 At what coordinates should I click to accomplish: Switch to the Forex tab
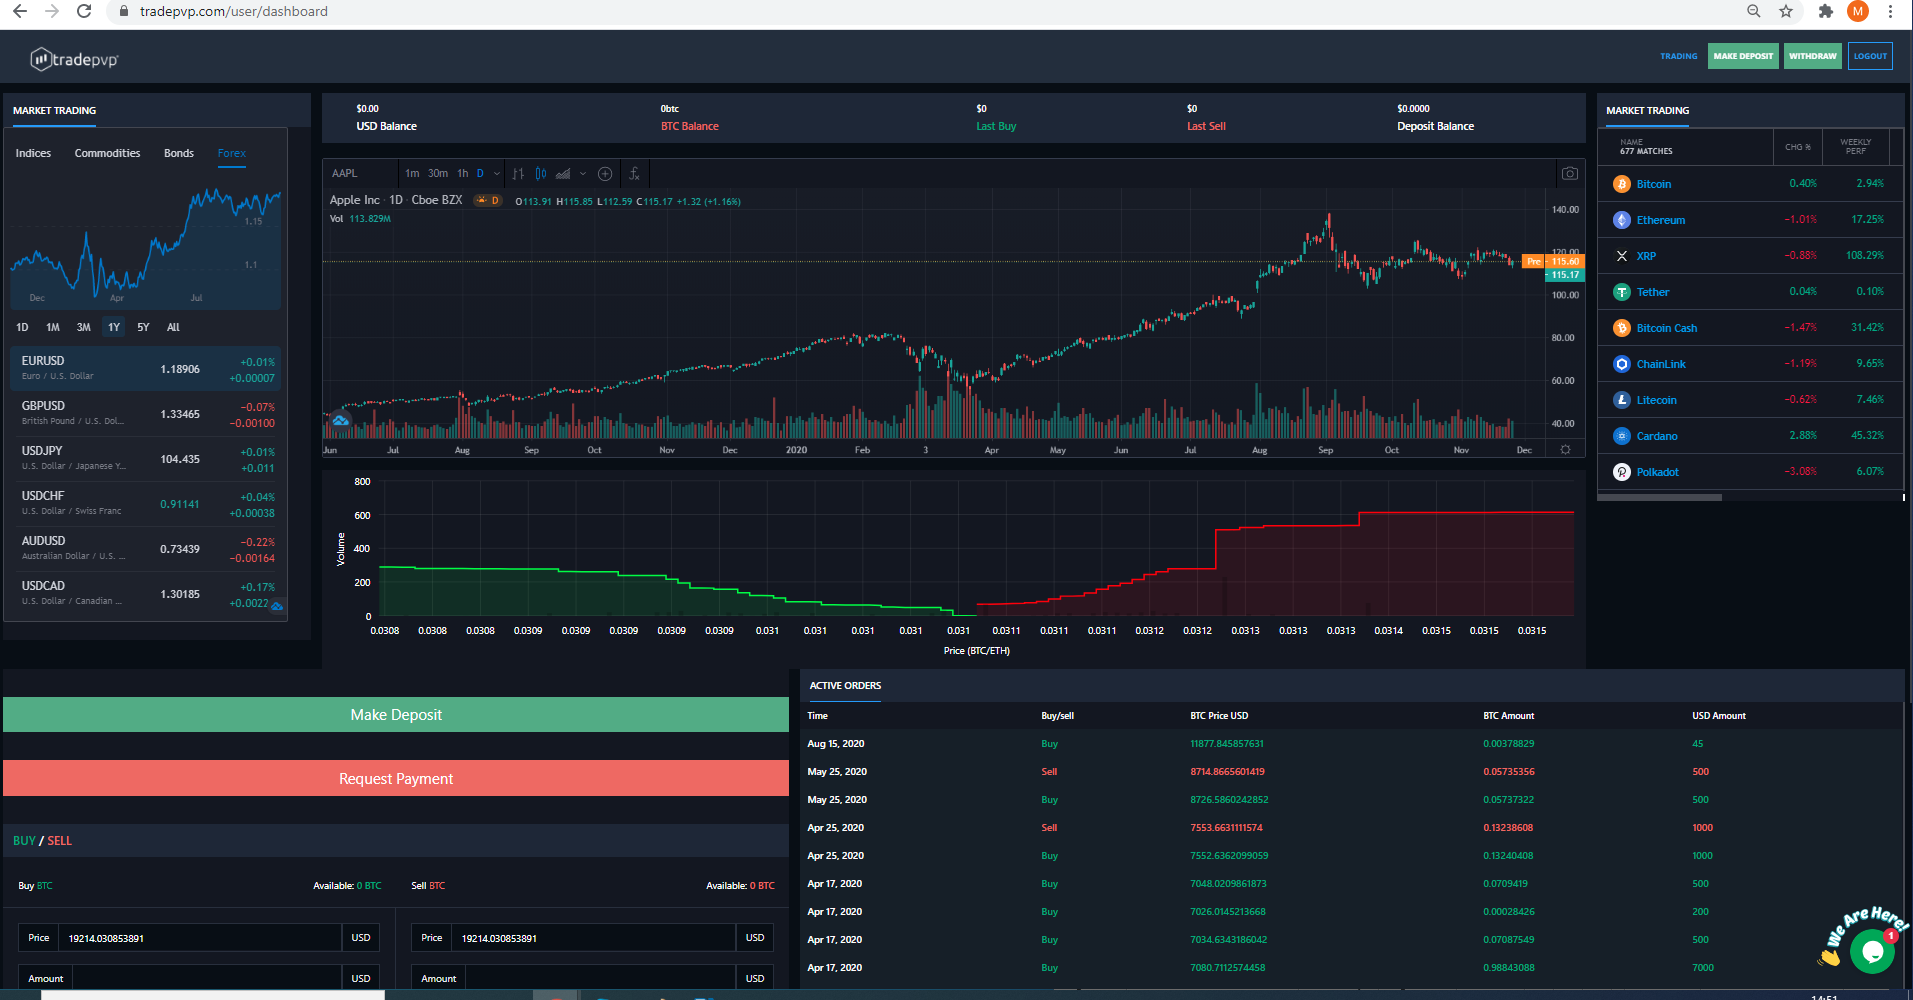(x=232, y=153)
